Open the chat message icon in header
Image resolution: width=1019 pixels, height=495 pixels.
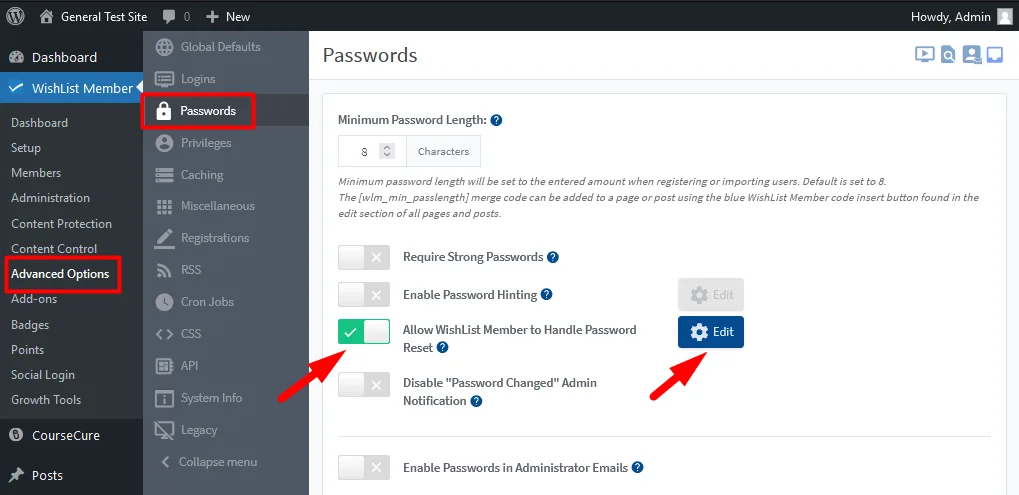pos(994,55)
